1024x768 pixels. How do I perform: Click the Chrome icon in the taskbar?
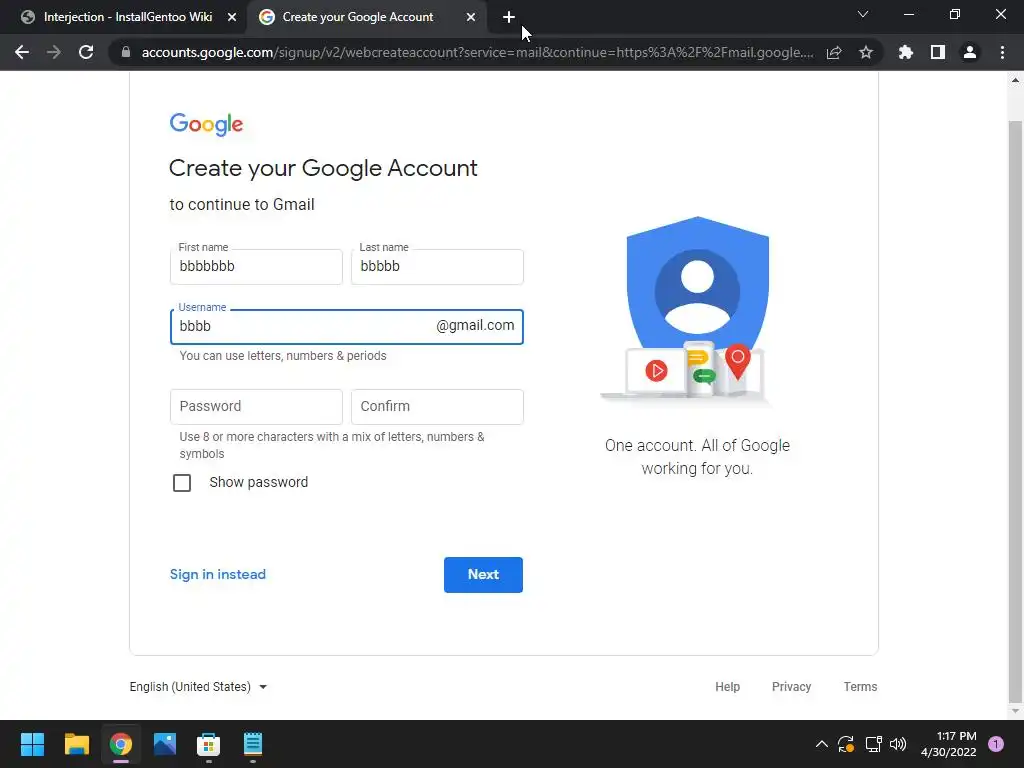(x=121, y=744)
